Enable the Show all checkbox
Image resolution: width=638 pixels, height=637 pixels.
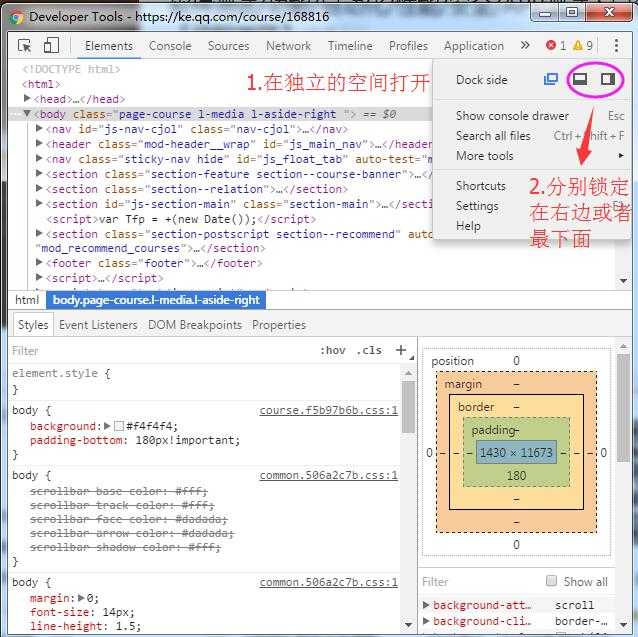tap(551, 580)
